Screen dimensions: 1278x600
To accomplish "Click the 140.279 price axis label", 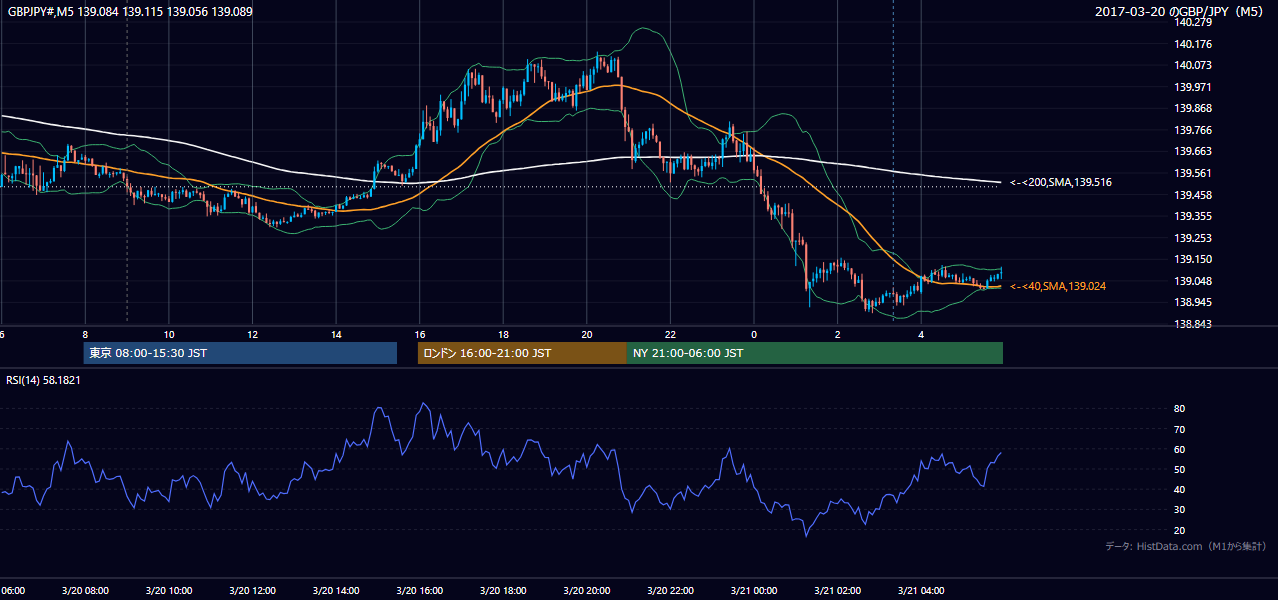I will pyautogui.click(x=1194, y=22).
